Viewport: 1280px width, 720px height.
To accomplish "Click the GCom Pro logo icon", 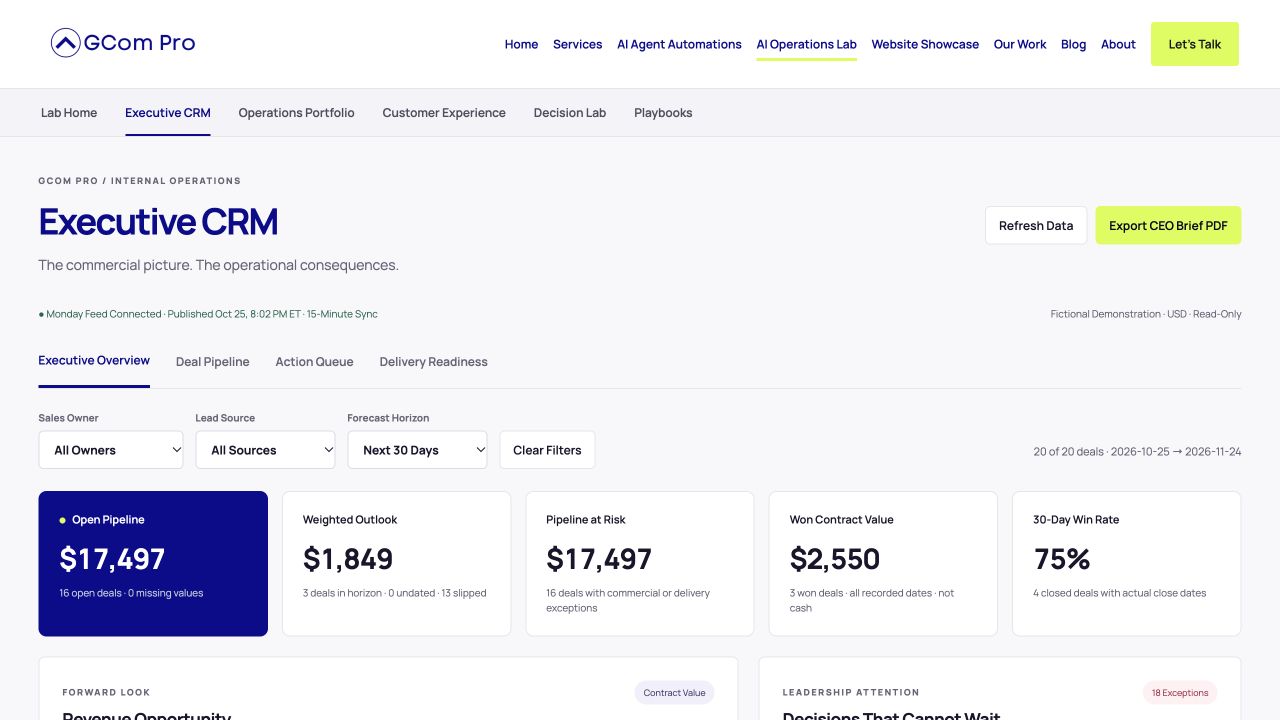I will coord(65,43).
